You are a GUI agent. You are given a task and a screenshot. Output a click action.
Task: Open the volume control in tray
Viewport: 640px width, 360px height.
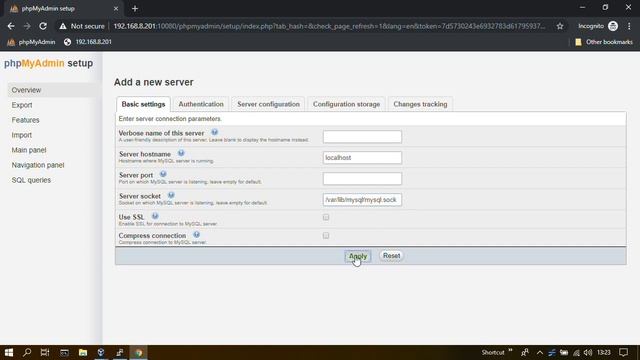588,353
